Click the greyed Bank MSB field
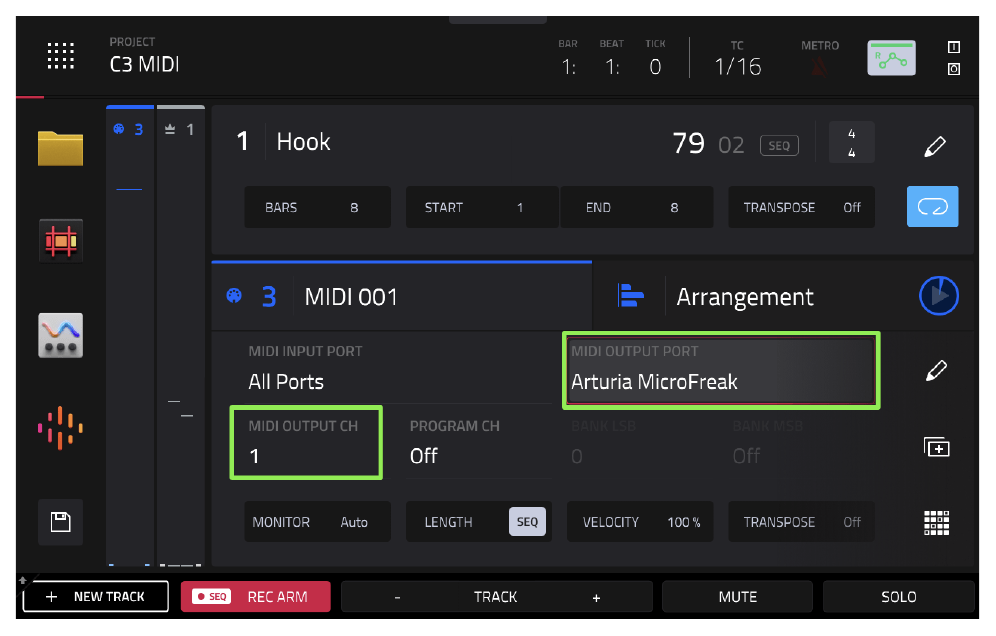 (x=801, y=442)
